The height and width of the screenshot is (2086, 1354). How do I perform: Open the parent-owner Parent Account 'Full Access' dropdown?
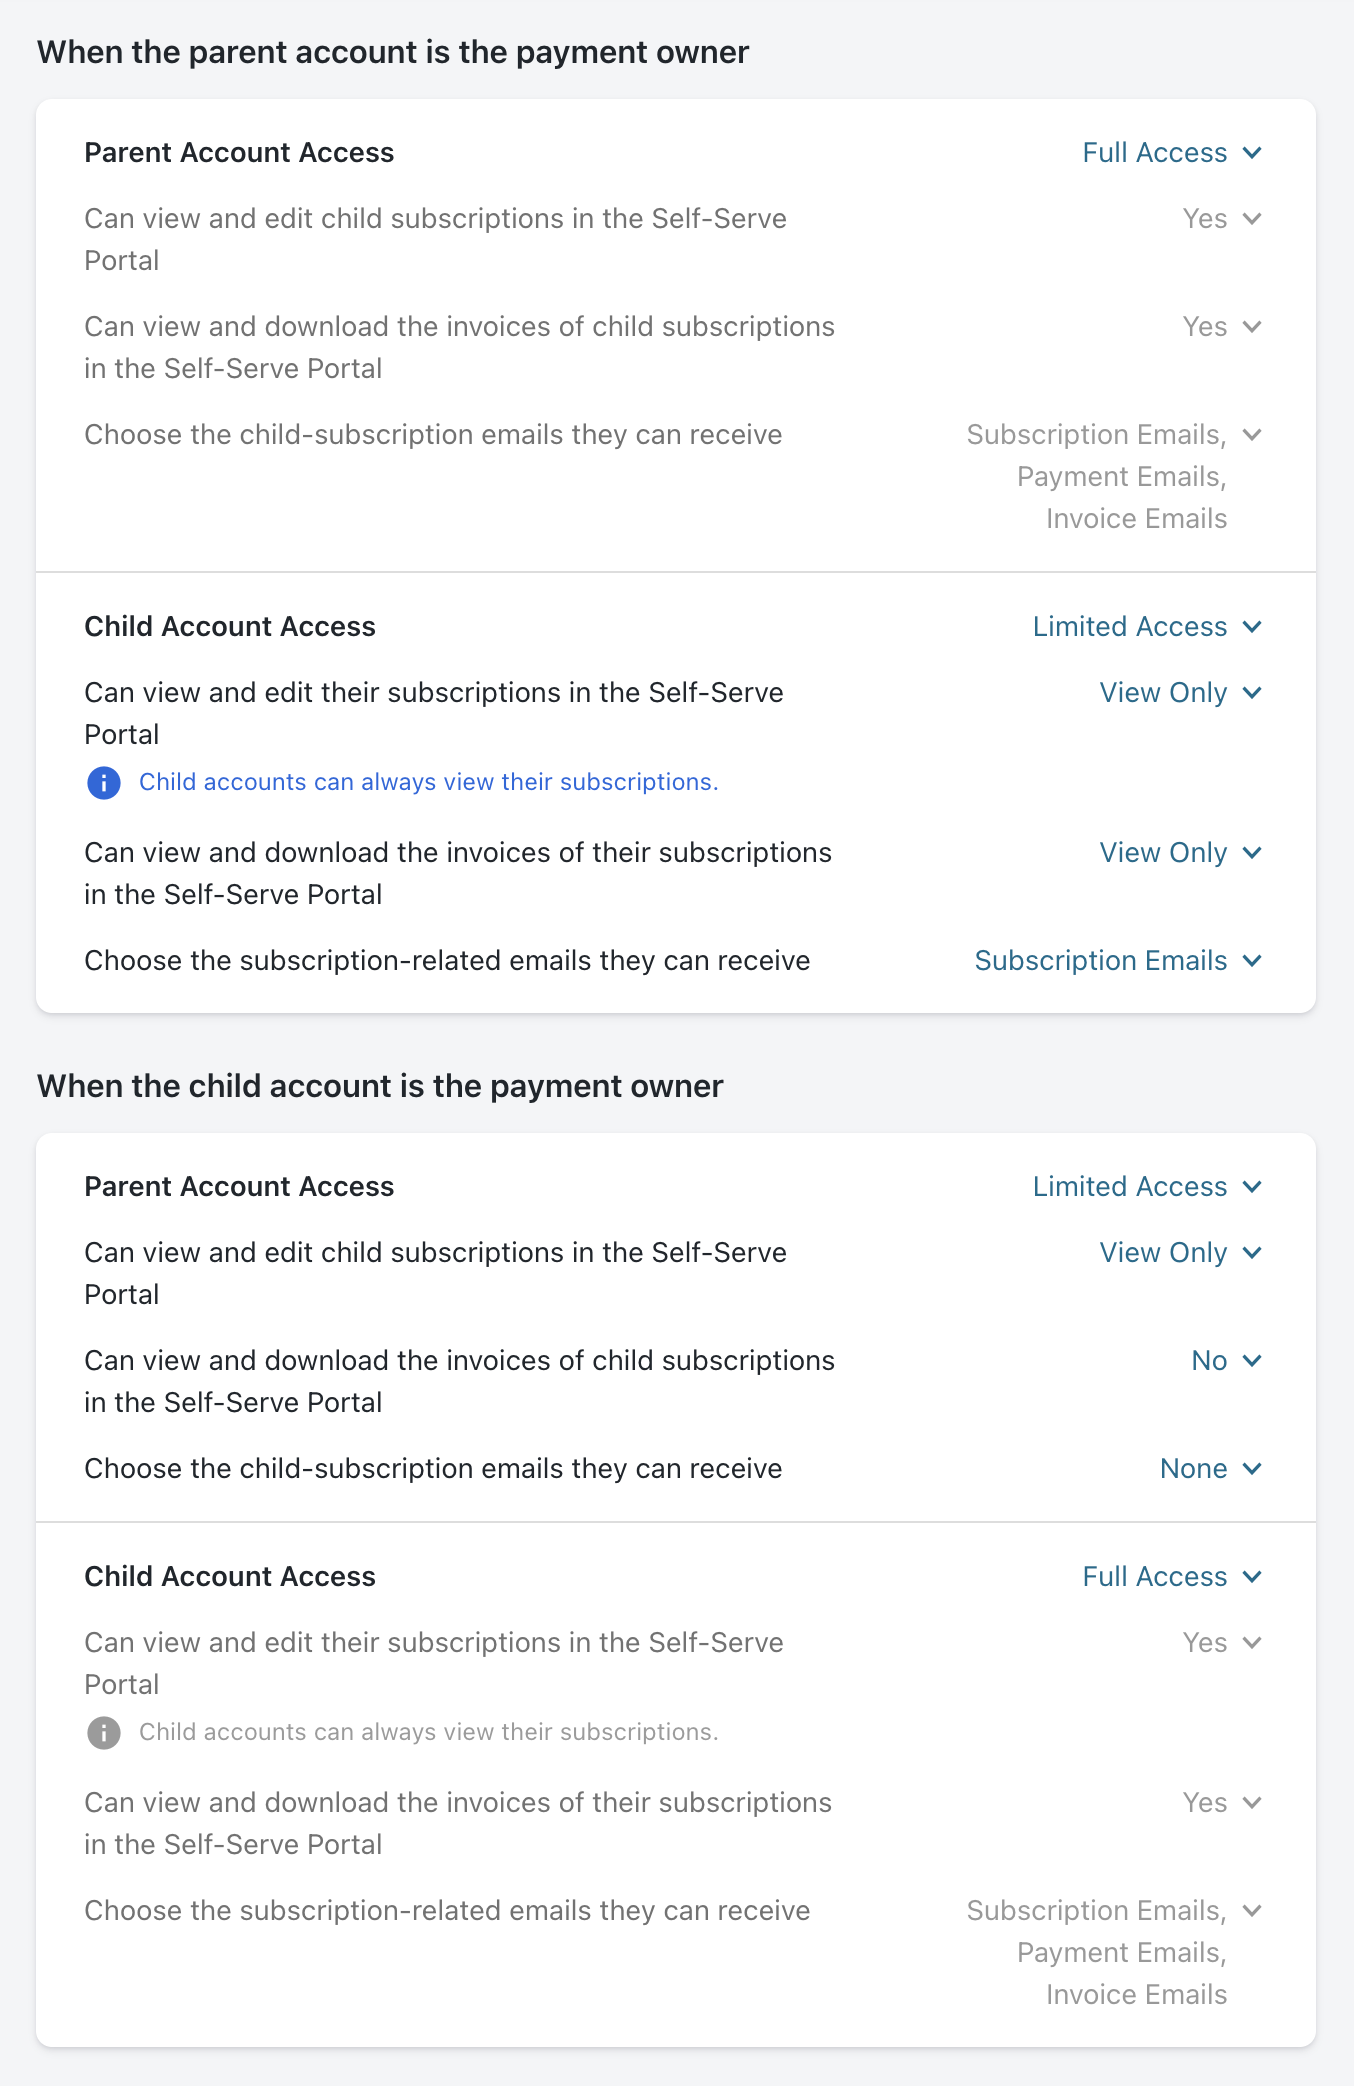pyautogui.click(x=1171, y=153)
